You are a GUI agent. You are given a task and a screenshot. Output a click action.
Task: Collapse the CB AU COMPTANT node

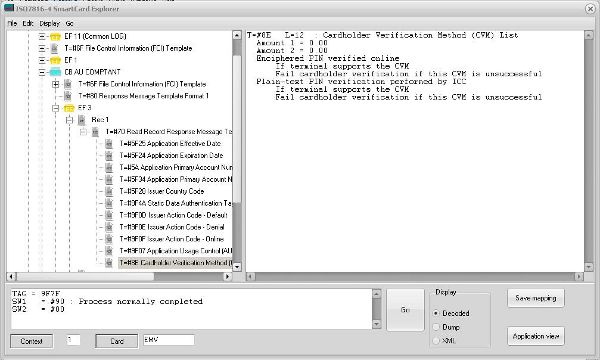tap(42, 72)
